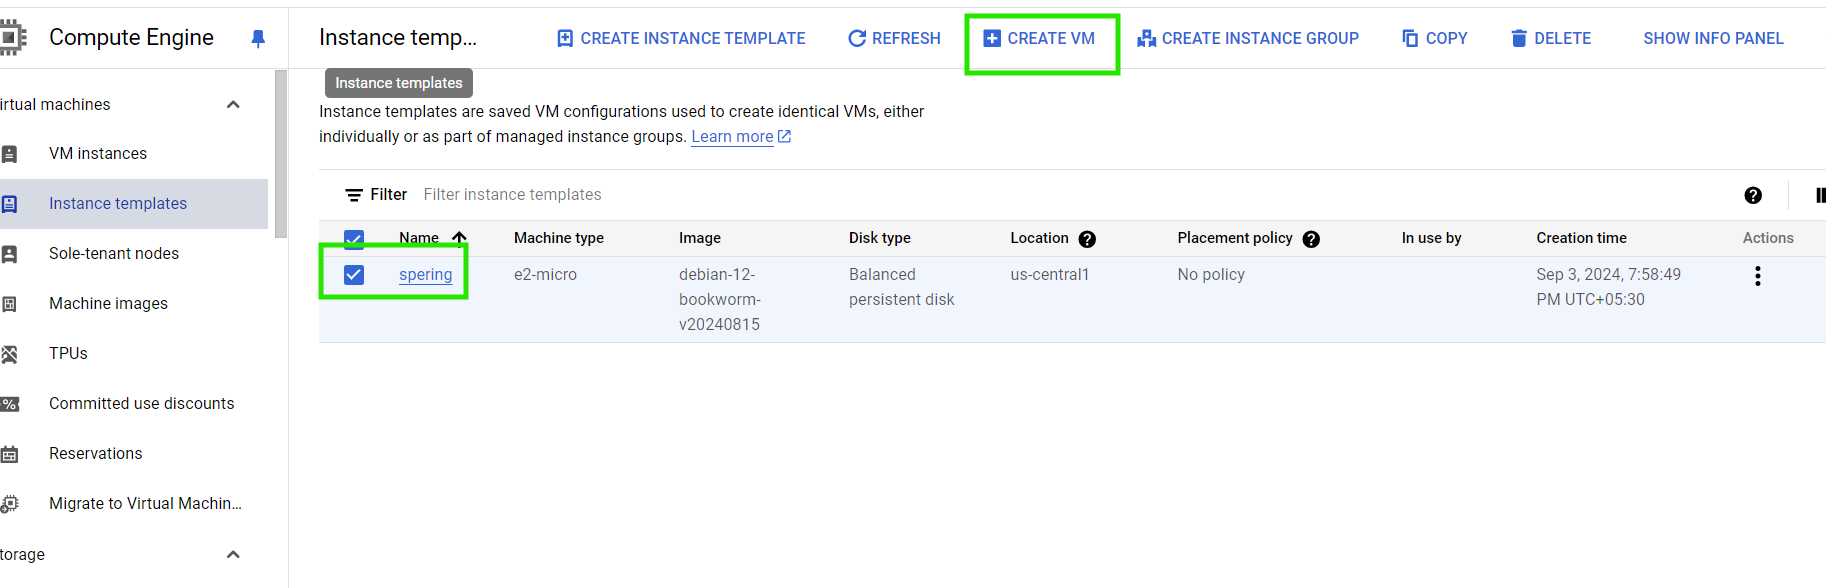Screen dimensions: 1826x588
Task: Click the Refresh icon in toolbar
Action: point(857,38)
